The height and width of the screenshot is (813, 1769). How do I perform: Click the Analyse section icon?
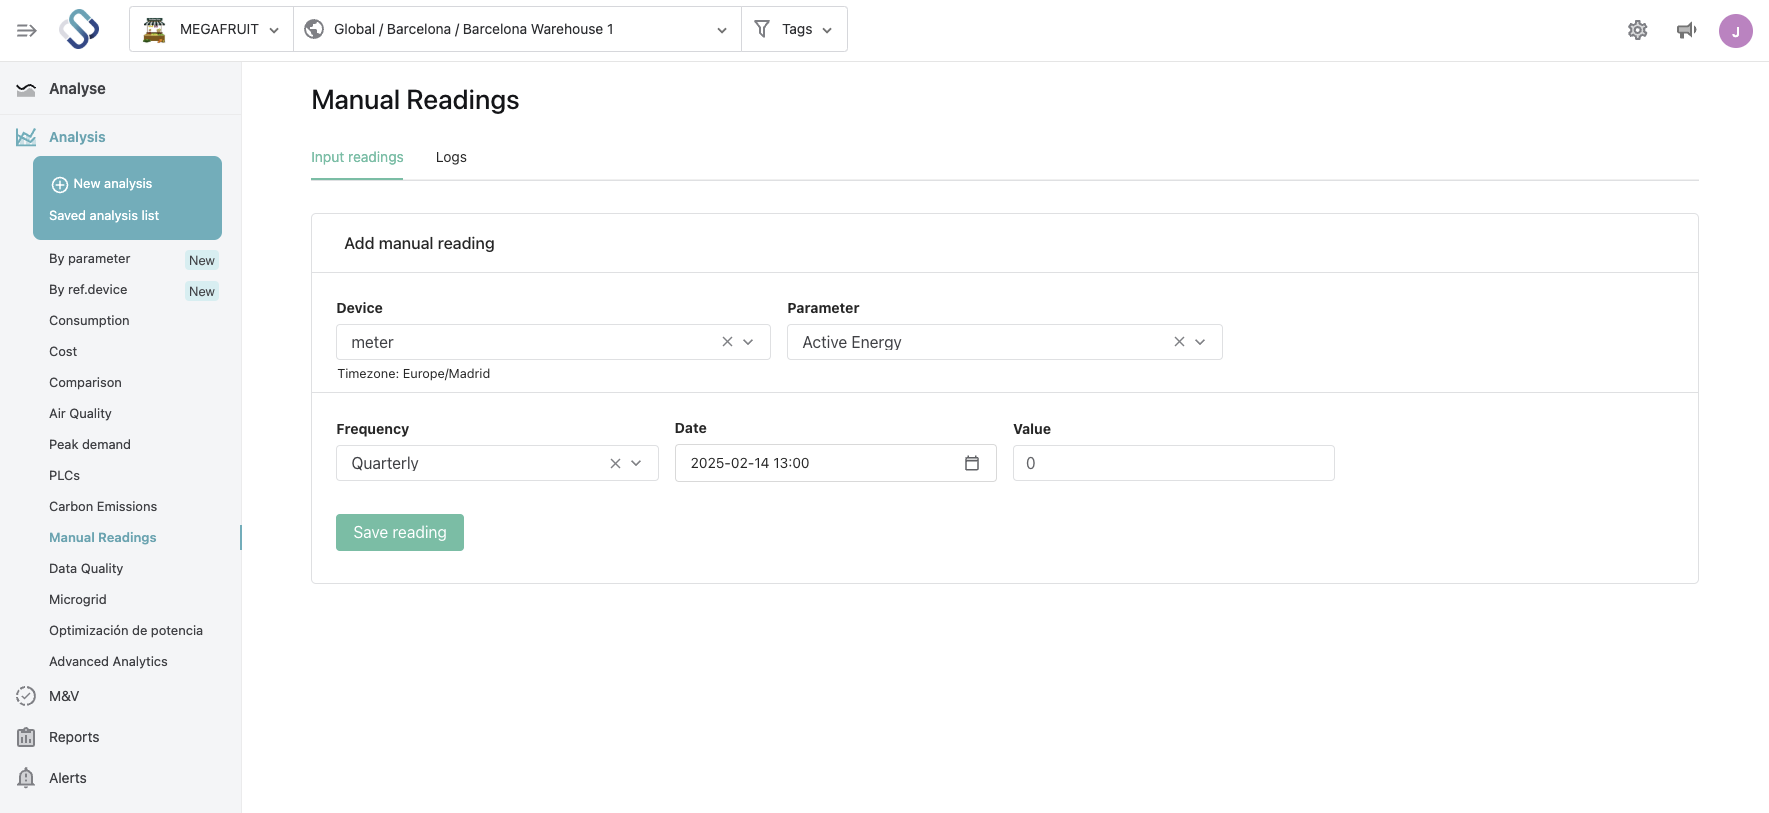[26, 89]
